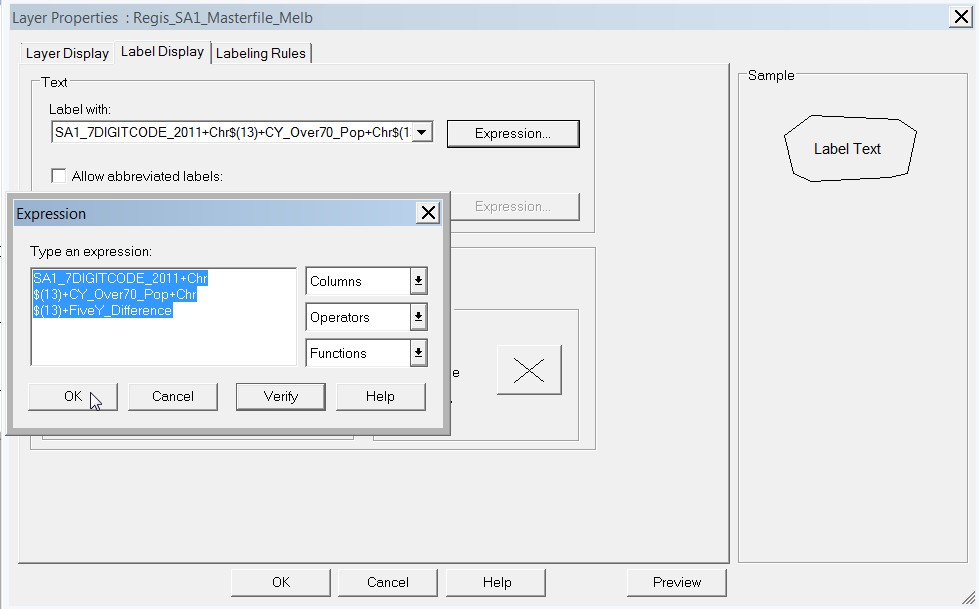This screenshot has width=979, height=609.
Task: Select the Label Display tab
Action: coord(162,52)
